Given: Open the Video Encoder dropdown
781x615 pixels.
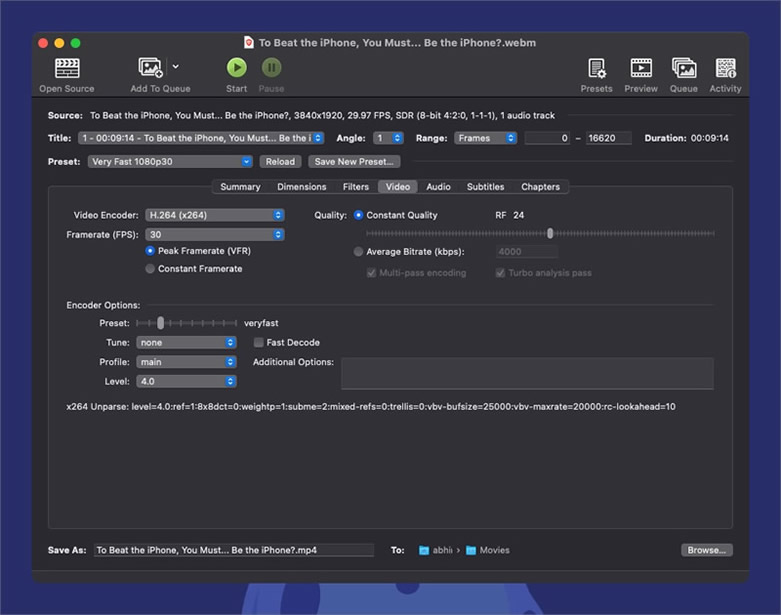Looking at the screenshot, I should (x=215, y=215).
